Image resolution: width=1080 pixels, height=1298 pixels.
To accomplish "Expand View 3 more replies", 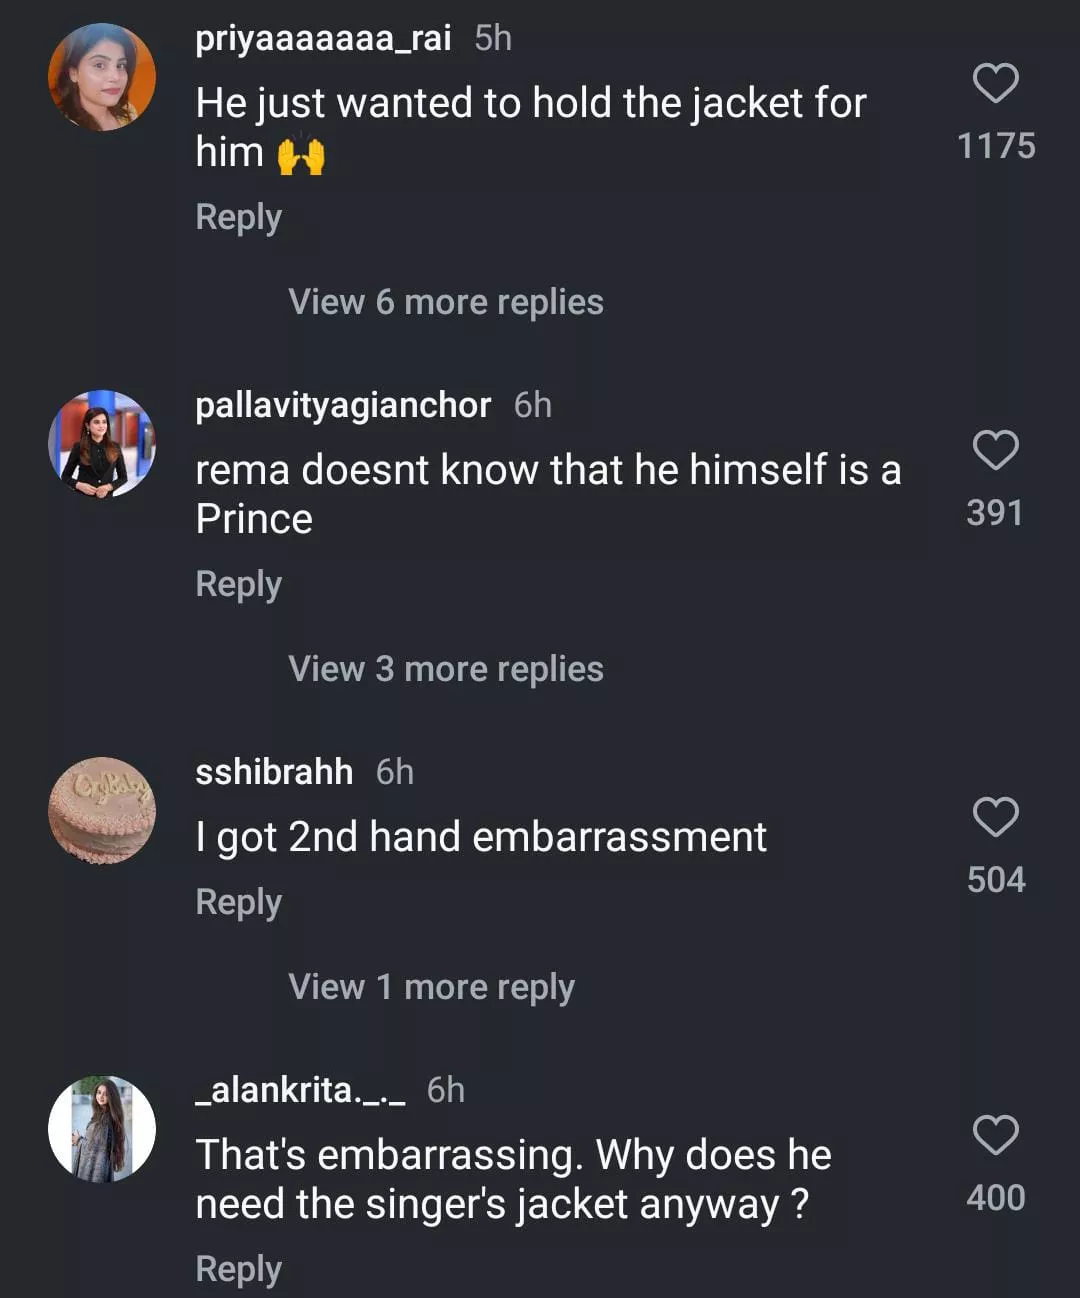I will click(445, 669).
